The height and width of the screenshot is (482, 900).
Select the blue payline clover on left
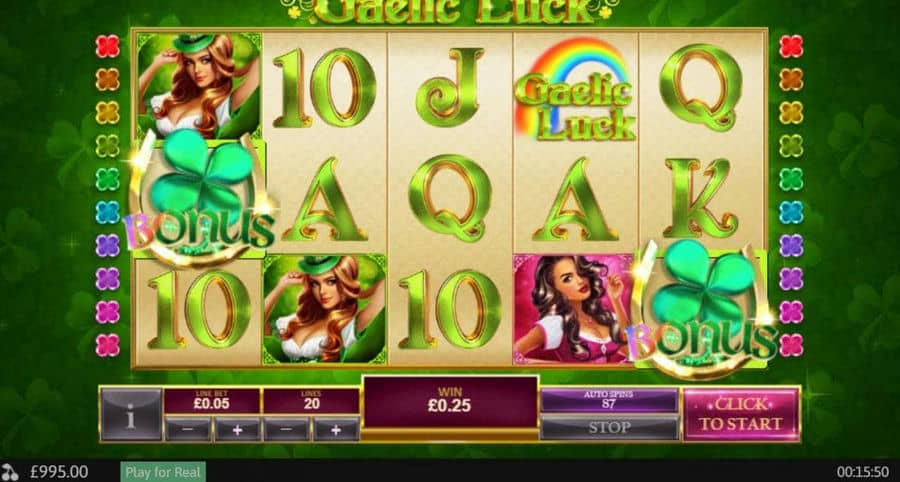(x=107, y=212)
